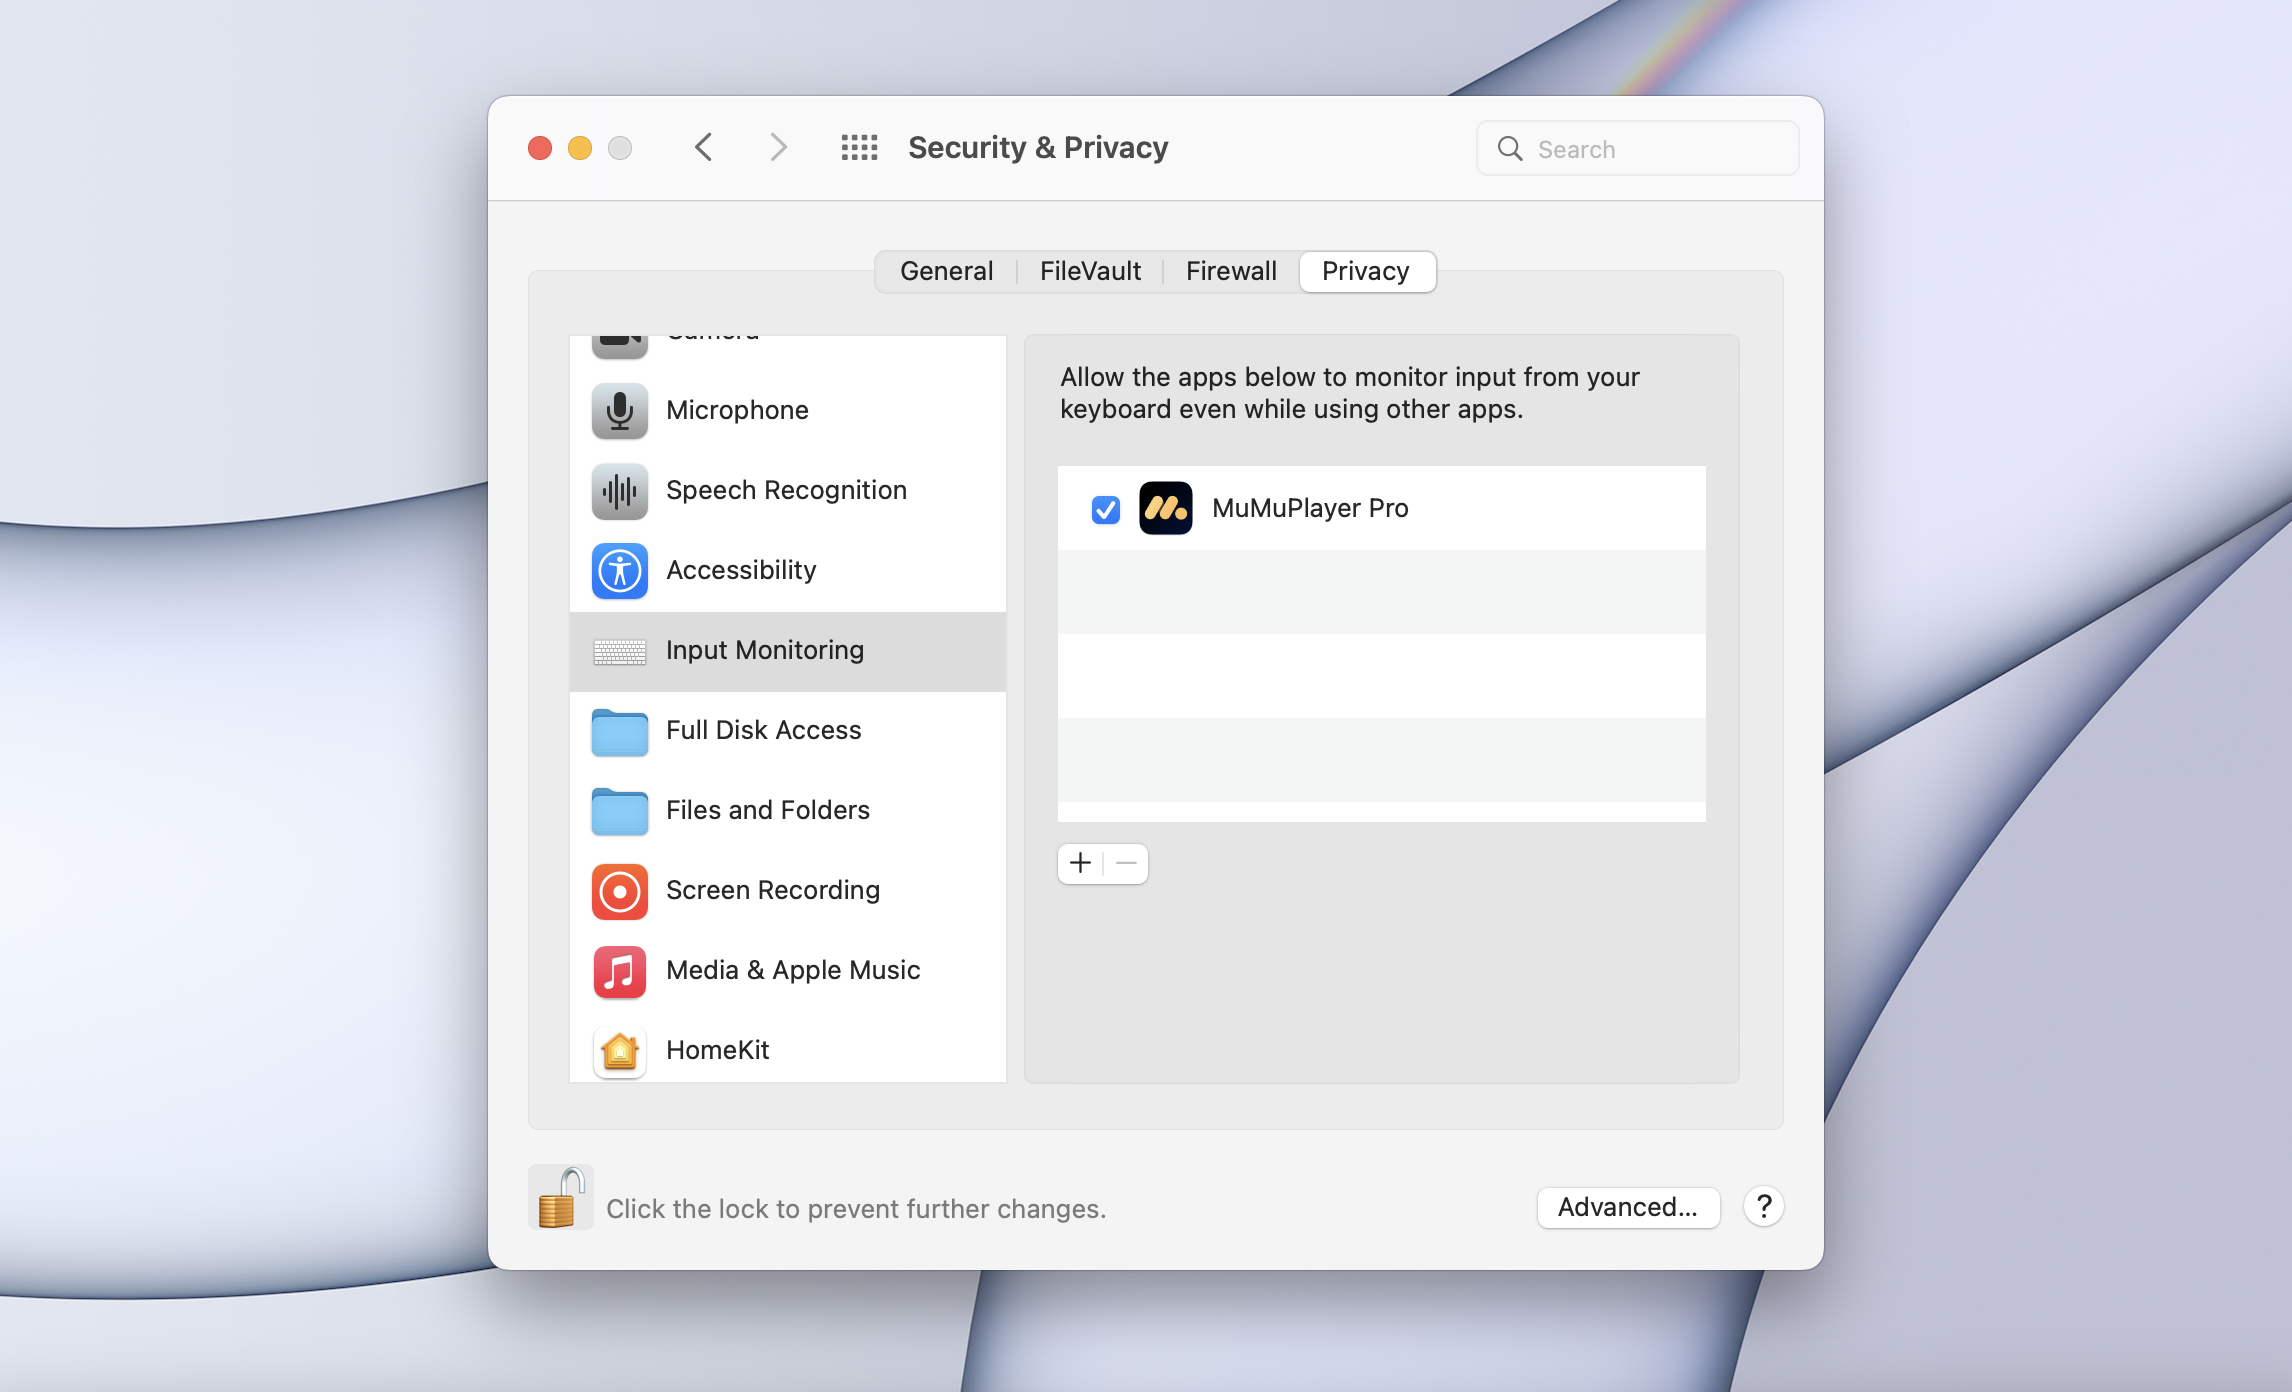
Task: Open the Accessibility icon in the sidebar
Action: [619, 570]
